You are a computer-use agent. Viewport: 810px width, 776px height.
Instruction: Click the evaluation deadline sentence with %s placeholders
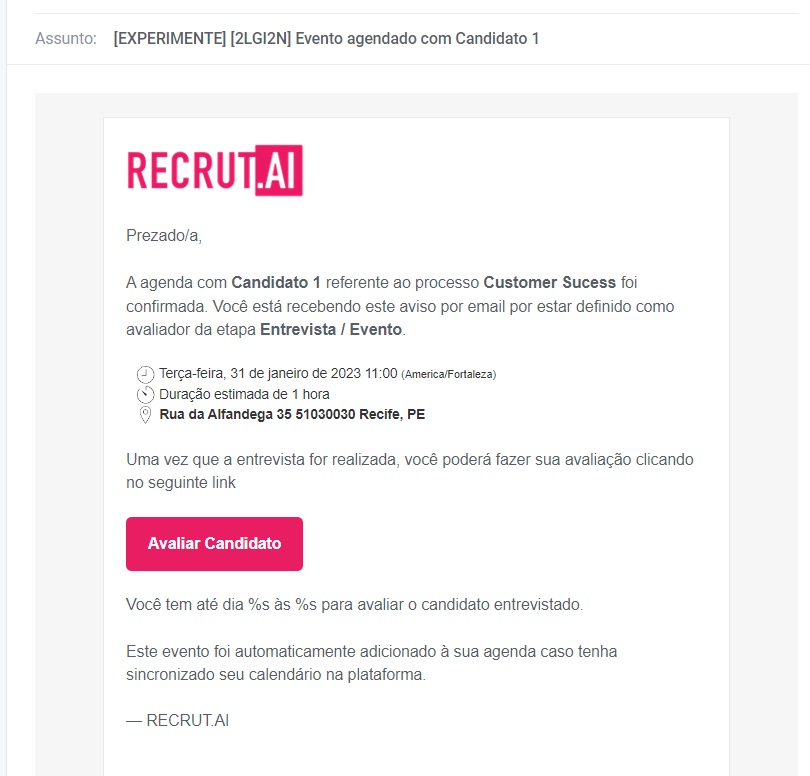point(354,605)
